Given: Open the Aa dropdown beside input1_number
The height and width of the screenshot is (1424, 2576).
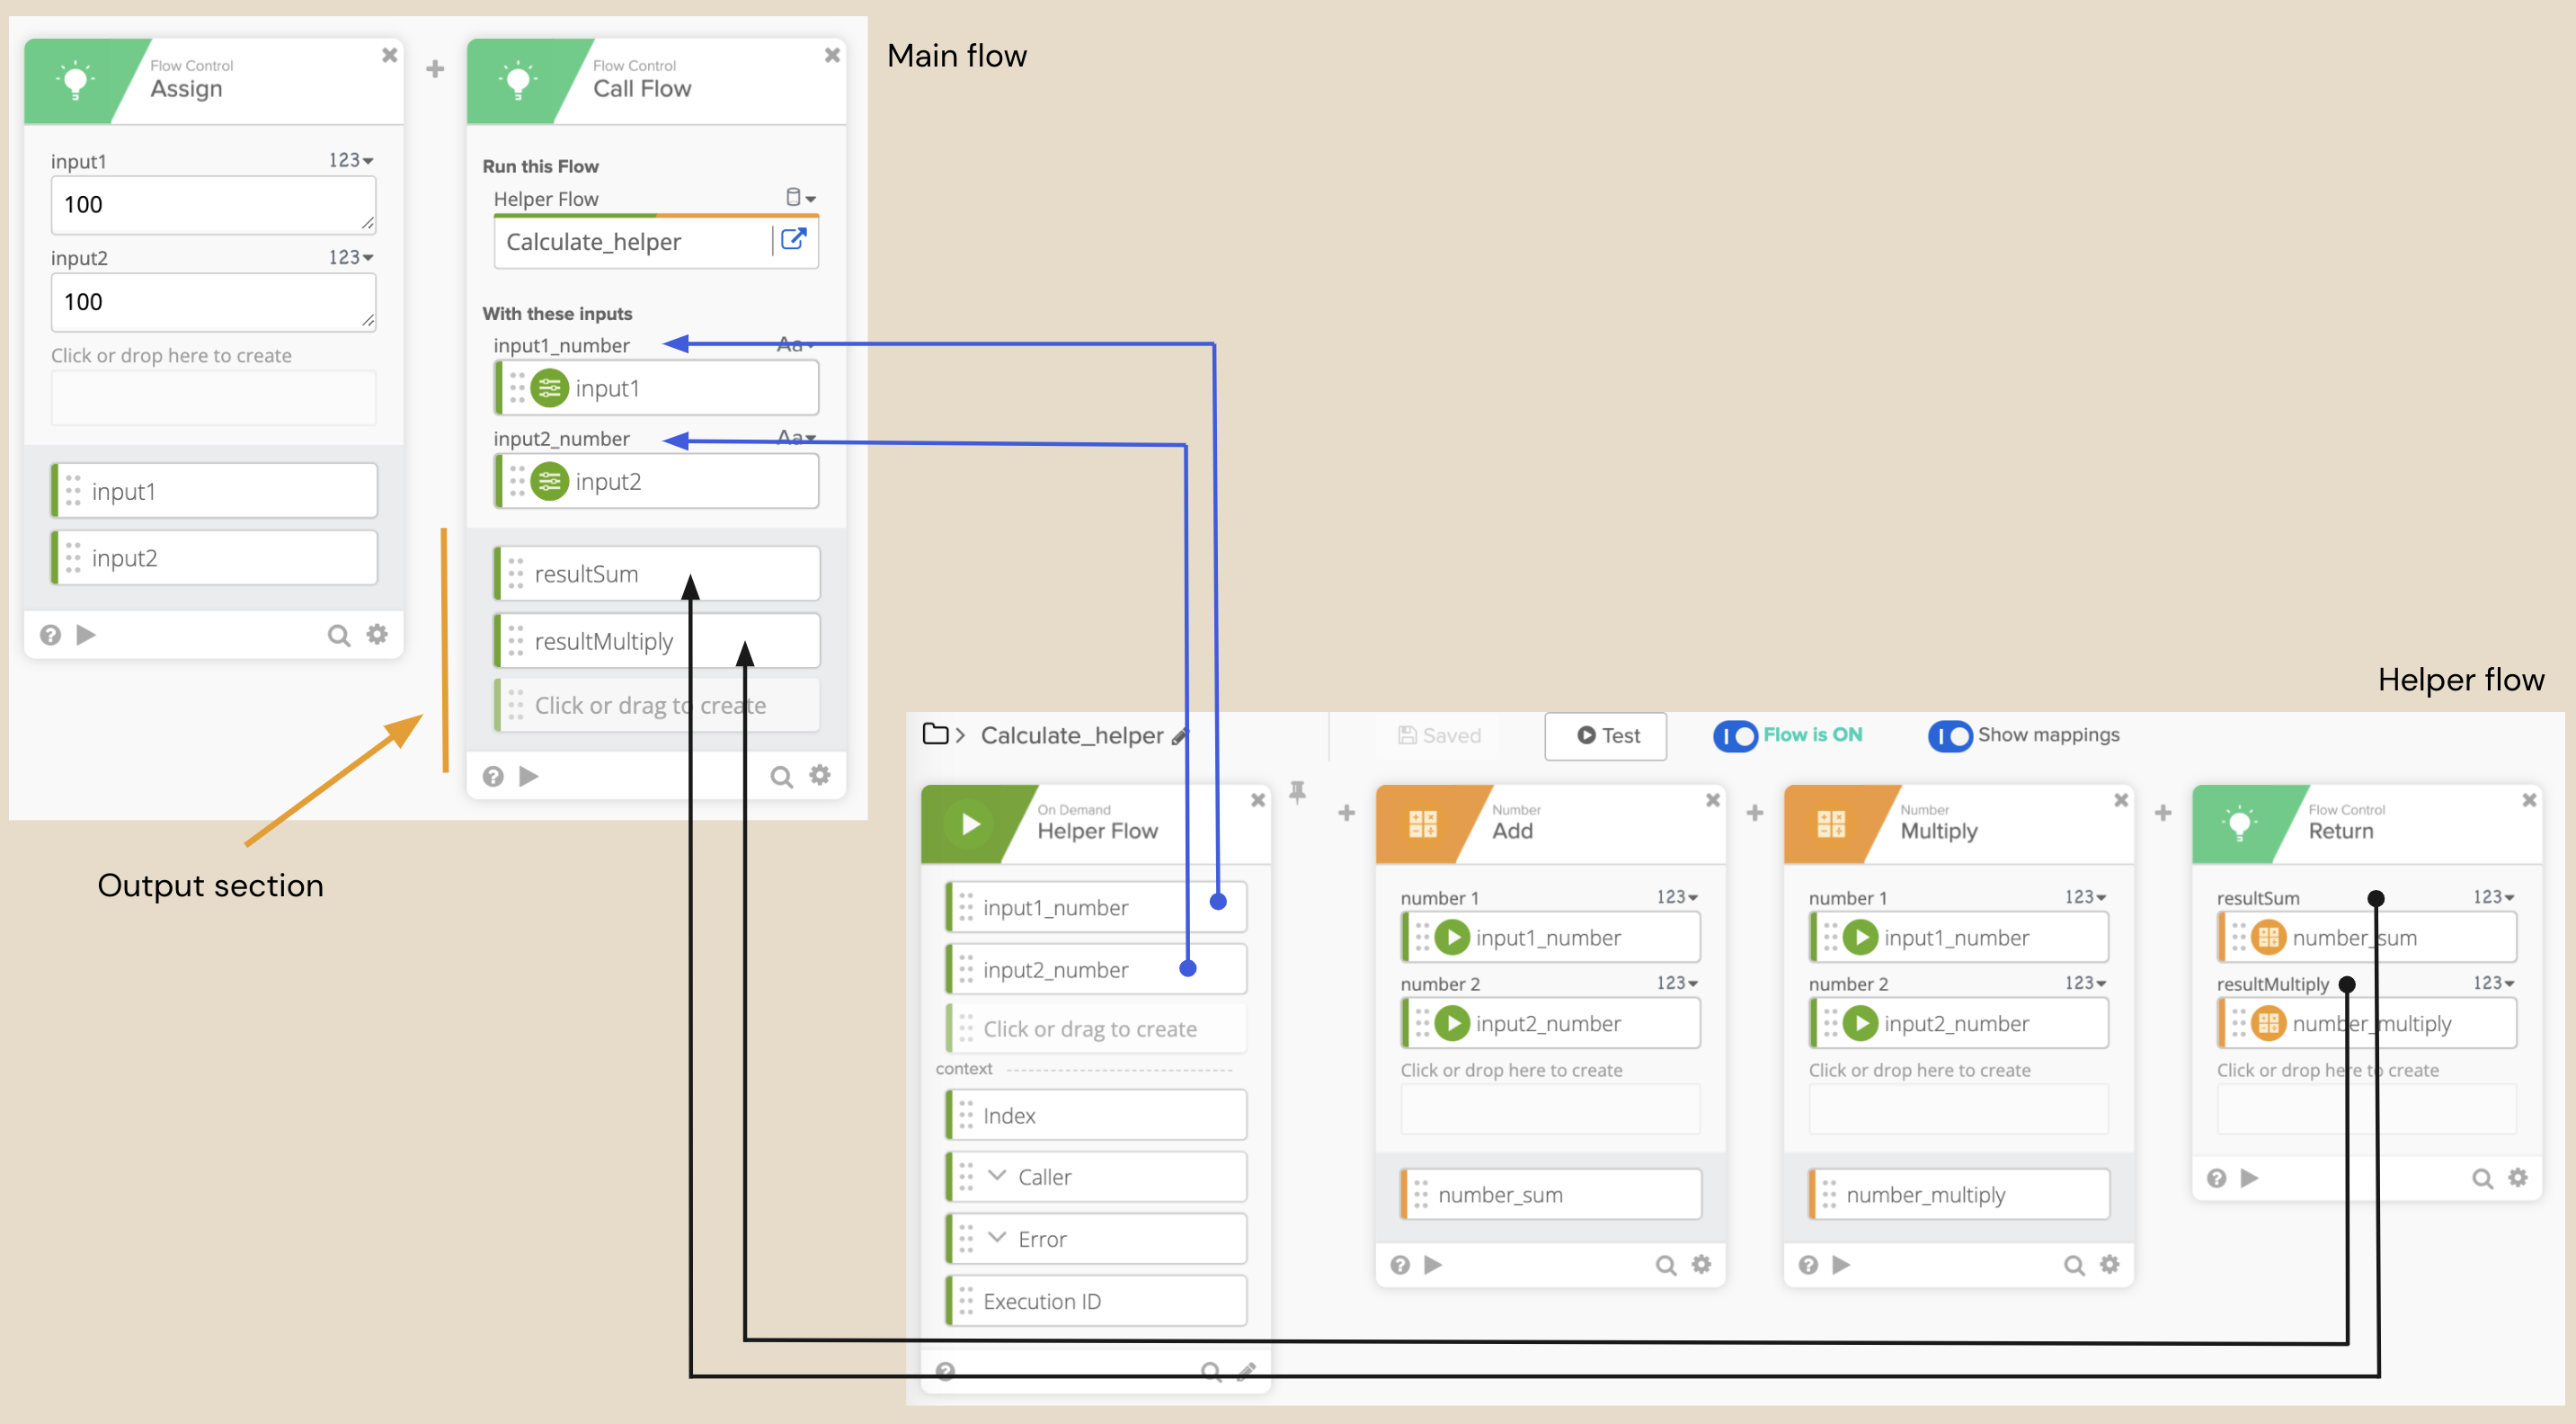Looking at the screenshot, I should click(794, 344).
